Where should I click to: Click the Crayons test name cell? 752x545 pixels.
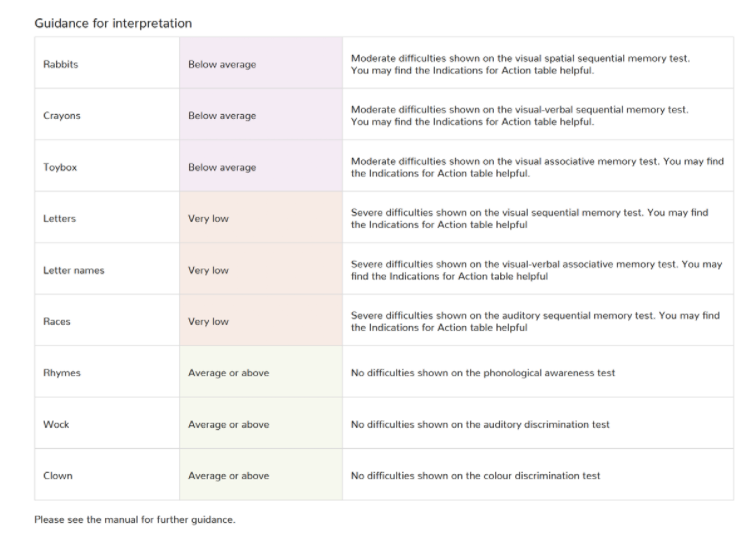coord(107,115)
